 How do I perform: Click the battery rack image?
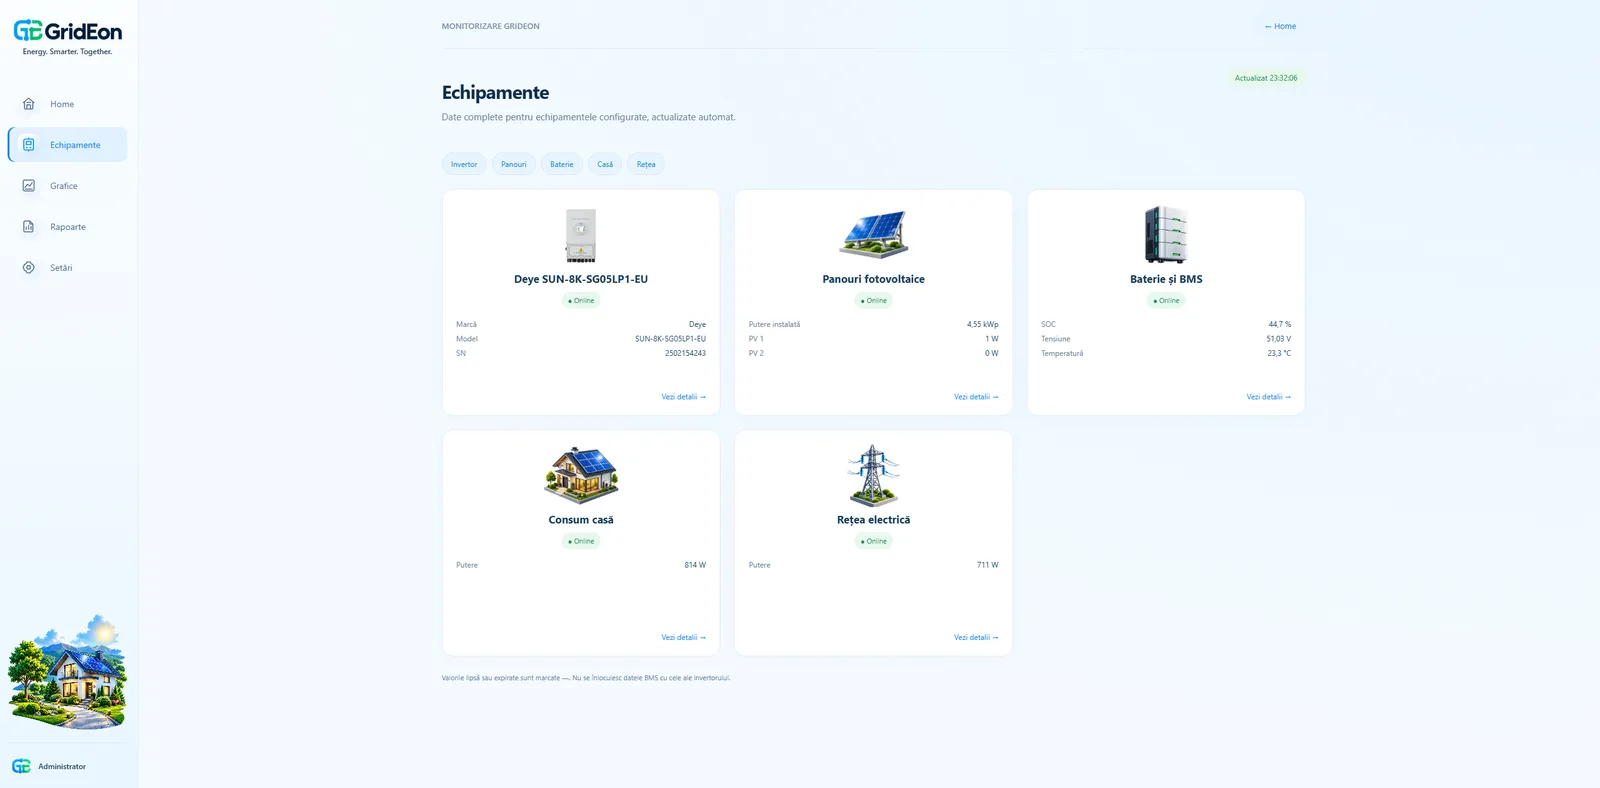click(1166, 234)
